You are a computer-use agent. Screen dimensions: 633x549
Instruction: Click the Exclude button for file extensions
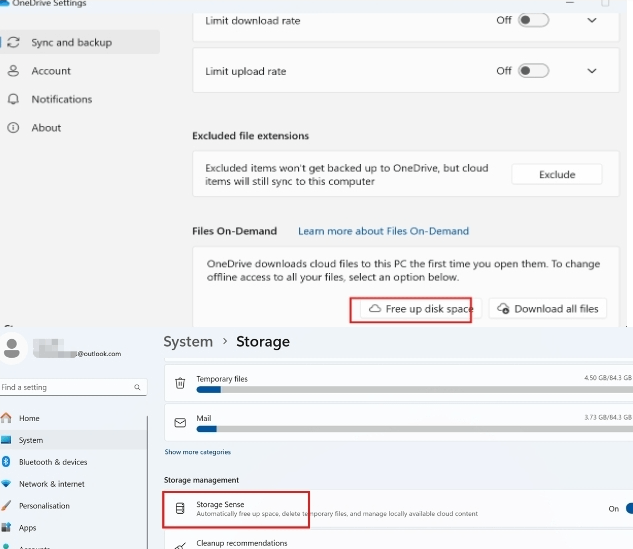pyautogui.click(x=557, y=174)
